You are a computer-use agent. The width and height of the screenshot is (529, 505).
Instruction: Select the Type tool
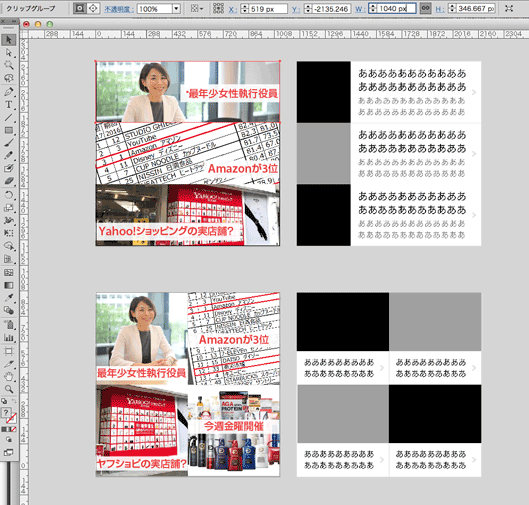[9, 105]
